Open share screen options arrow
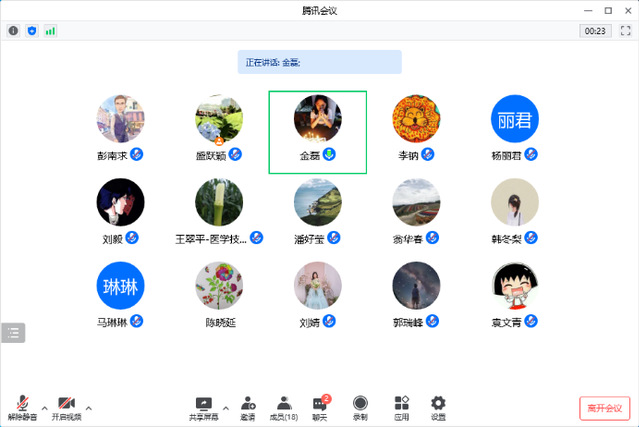This screenshot has width=639, height=427. pyautogui.click(x=225, y=406)
